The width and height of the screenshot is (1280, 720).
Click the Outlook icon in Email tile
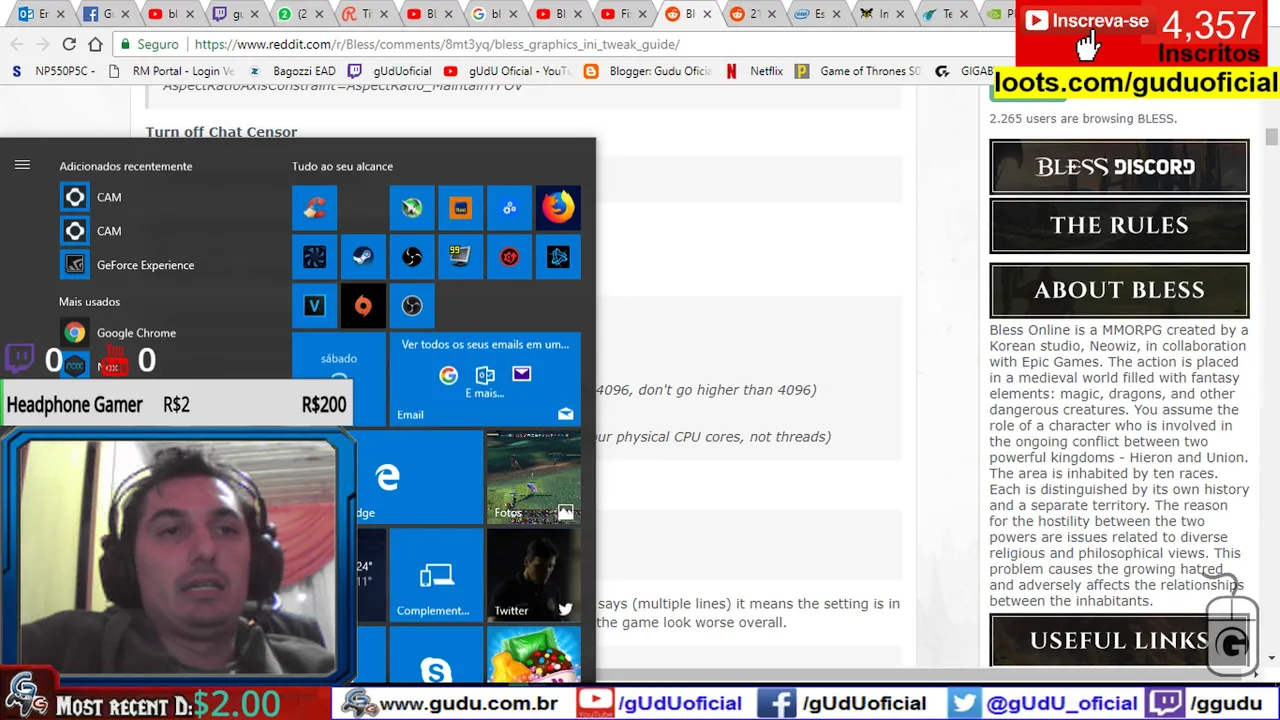[485, 374]
